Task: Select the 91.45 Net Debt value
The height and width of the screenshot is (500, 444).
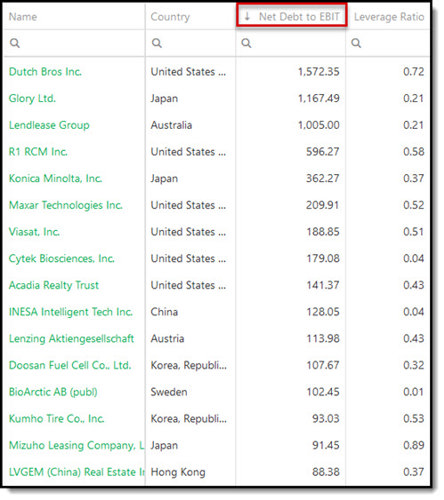Action: tap(326, 445)
